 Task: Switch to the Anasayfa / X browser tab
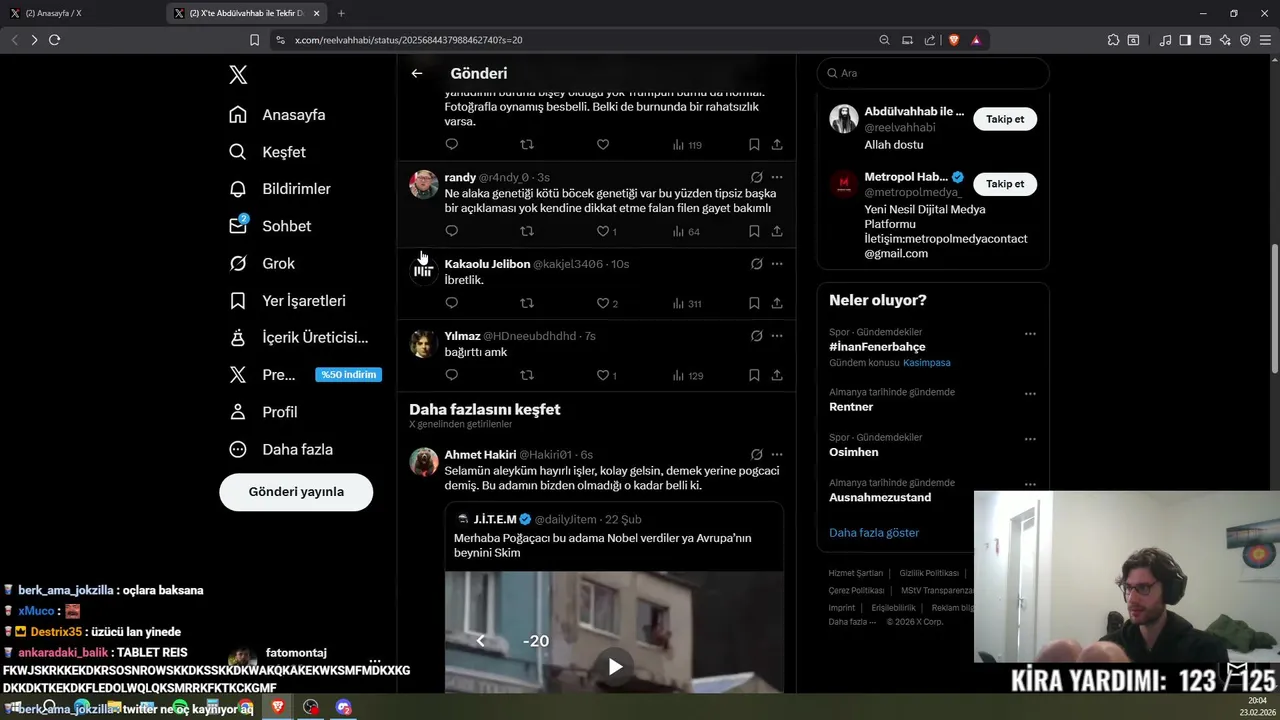coord(83,13)
